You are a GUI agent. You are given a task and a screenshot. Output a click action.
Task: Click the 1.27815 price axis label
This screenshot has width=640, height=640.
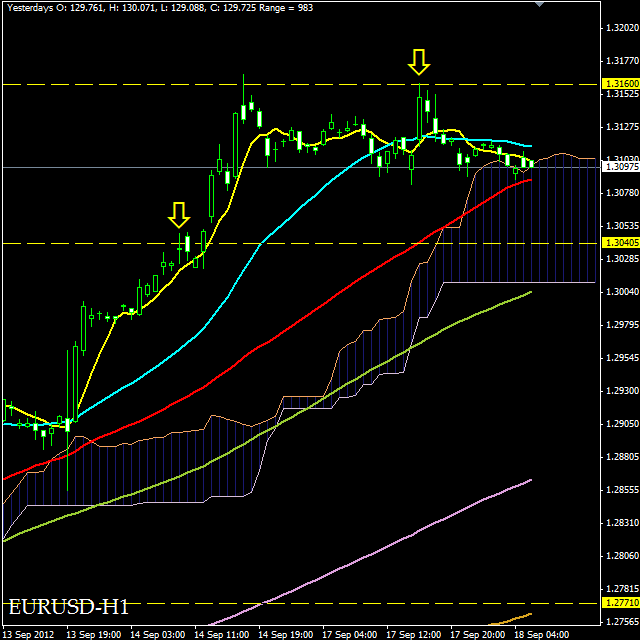click(622, 589)
